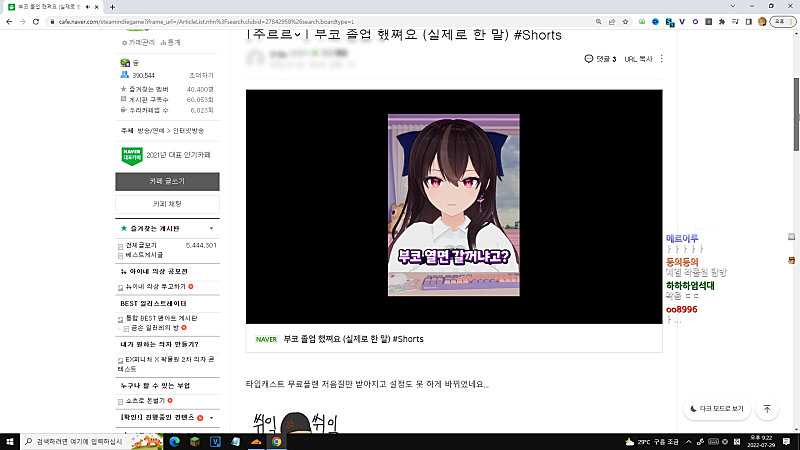Collapse the 즐겨찾는 게시판 section arrow
This screenshot has width=800, height=450.
pos(211,229)
